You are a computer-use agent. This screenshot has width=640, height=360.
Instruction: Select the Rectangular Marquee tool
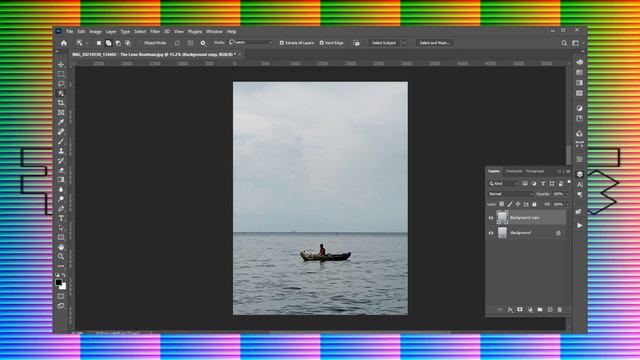61,74
